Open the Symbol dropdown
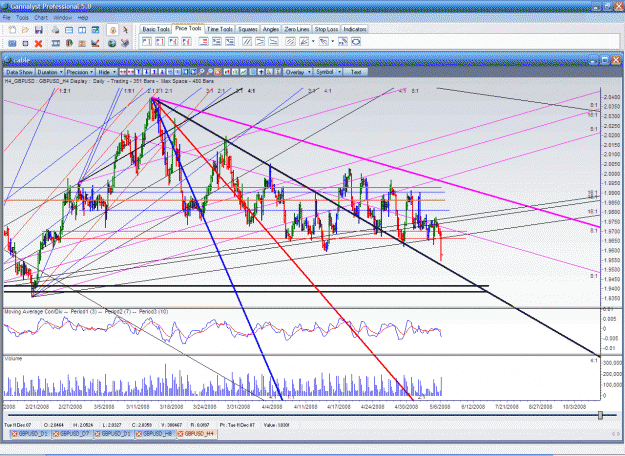 (x=328, y=72)
